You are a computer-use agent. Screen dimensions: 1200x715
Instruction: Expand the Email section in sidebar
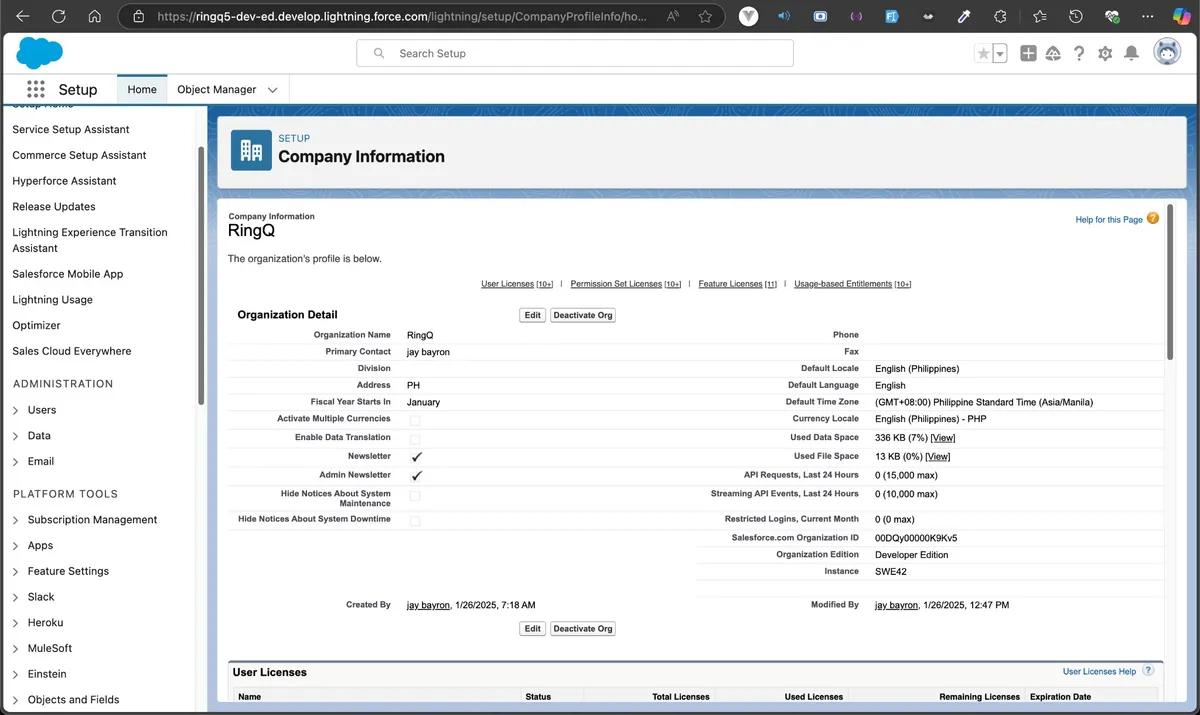pos(16,461)
